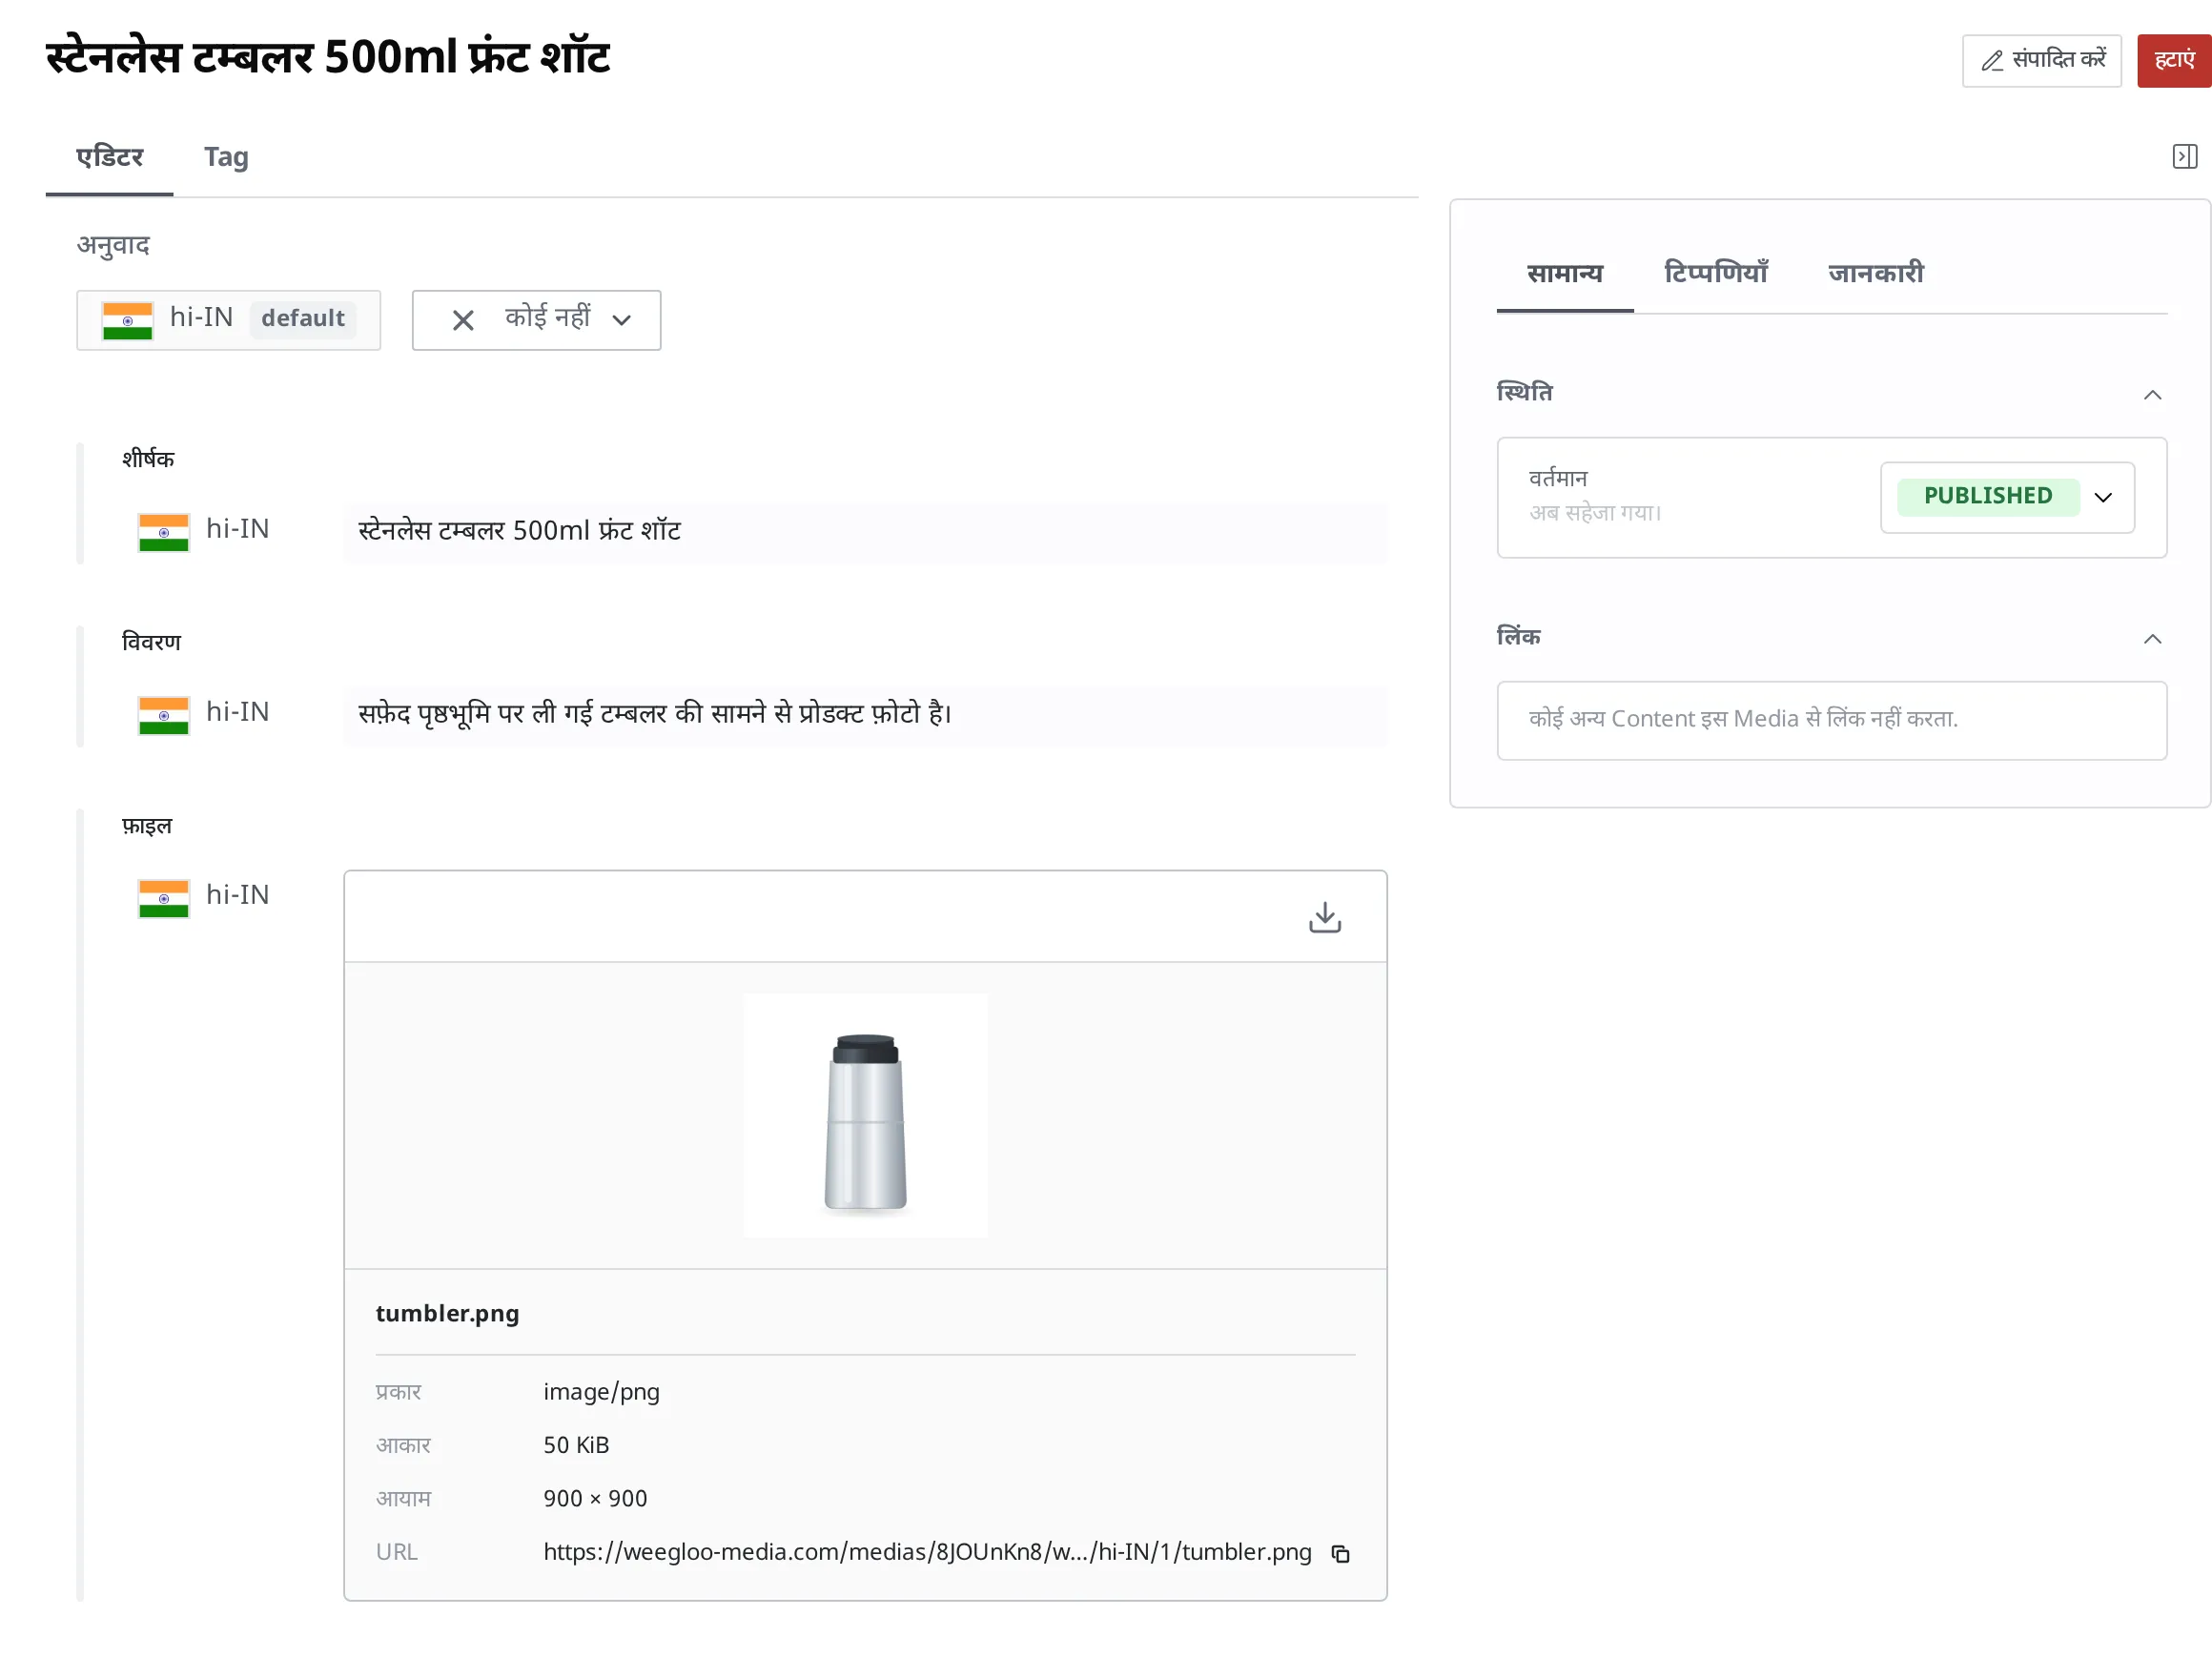
Task: Select the hi-IN default language button
Action: [229, 321]
